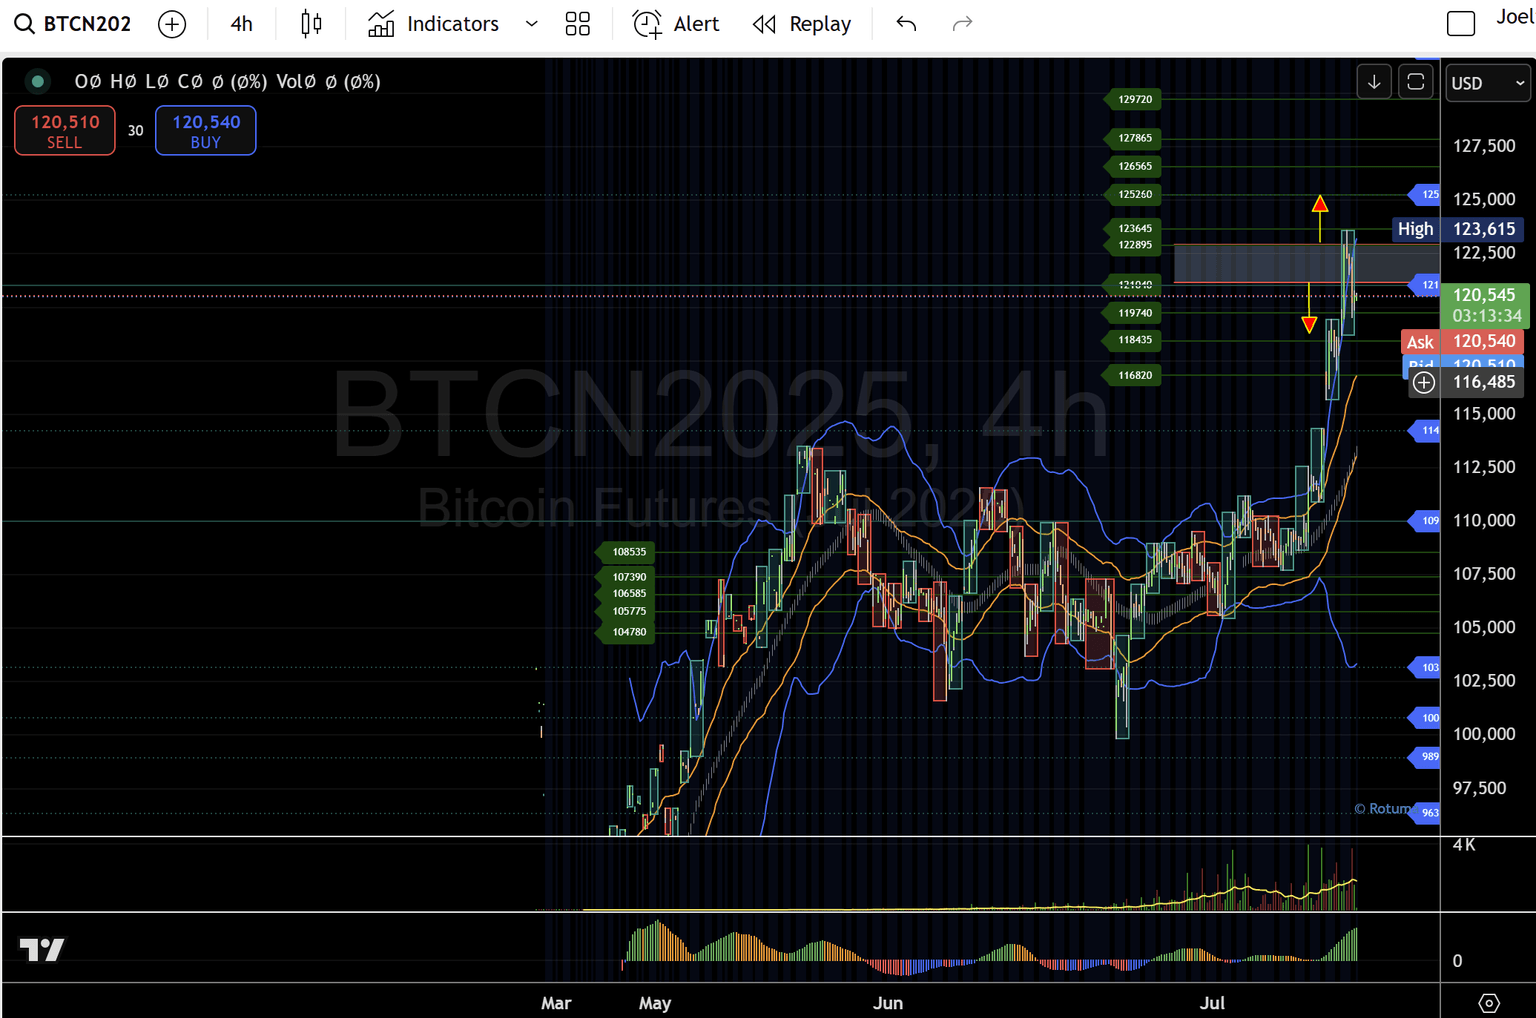Click the SELL 120,510 button
1536x1018 pixels.
click(x=64, y=130)
